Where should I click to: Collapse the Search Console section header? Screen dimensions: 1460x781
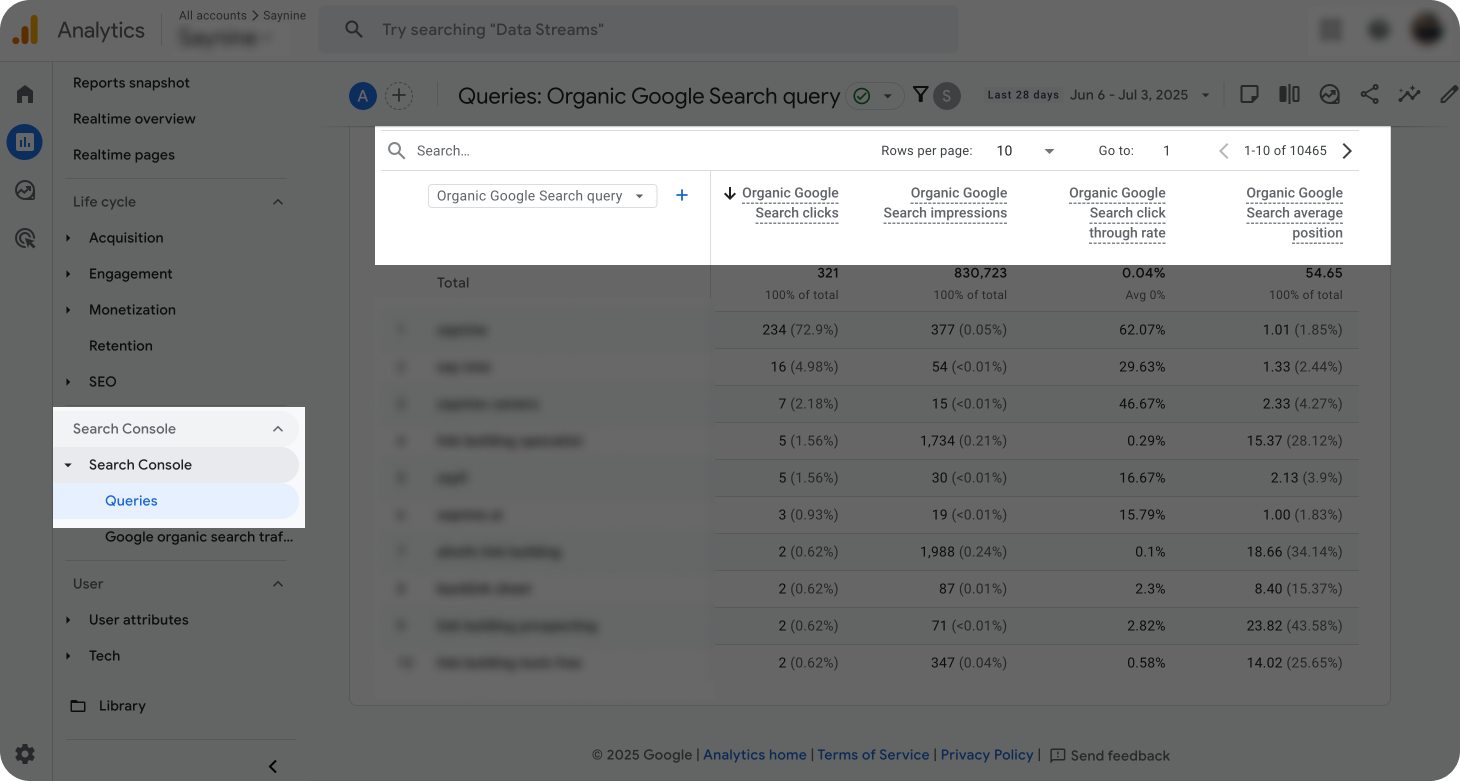click(278, 429)
